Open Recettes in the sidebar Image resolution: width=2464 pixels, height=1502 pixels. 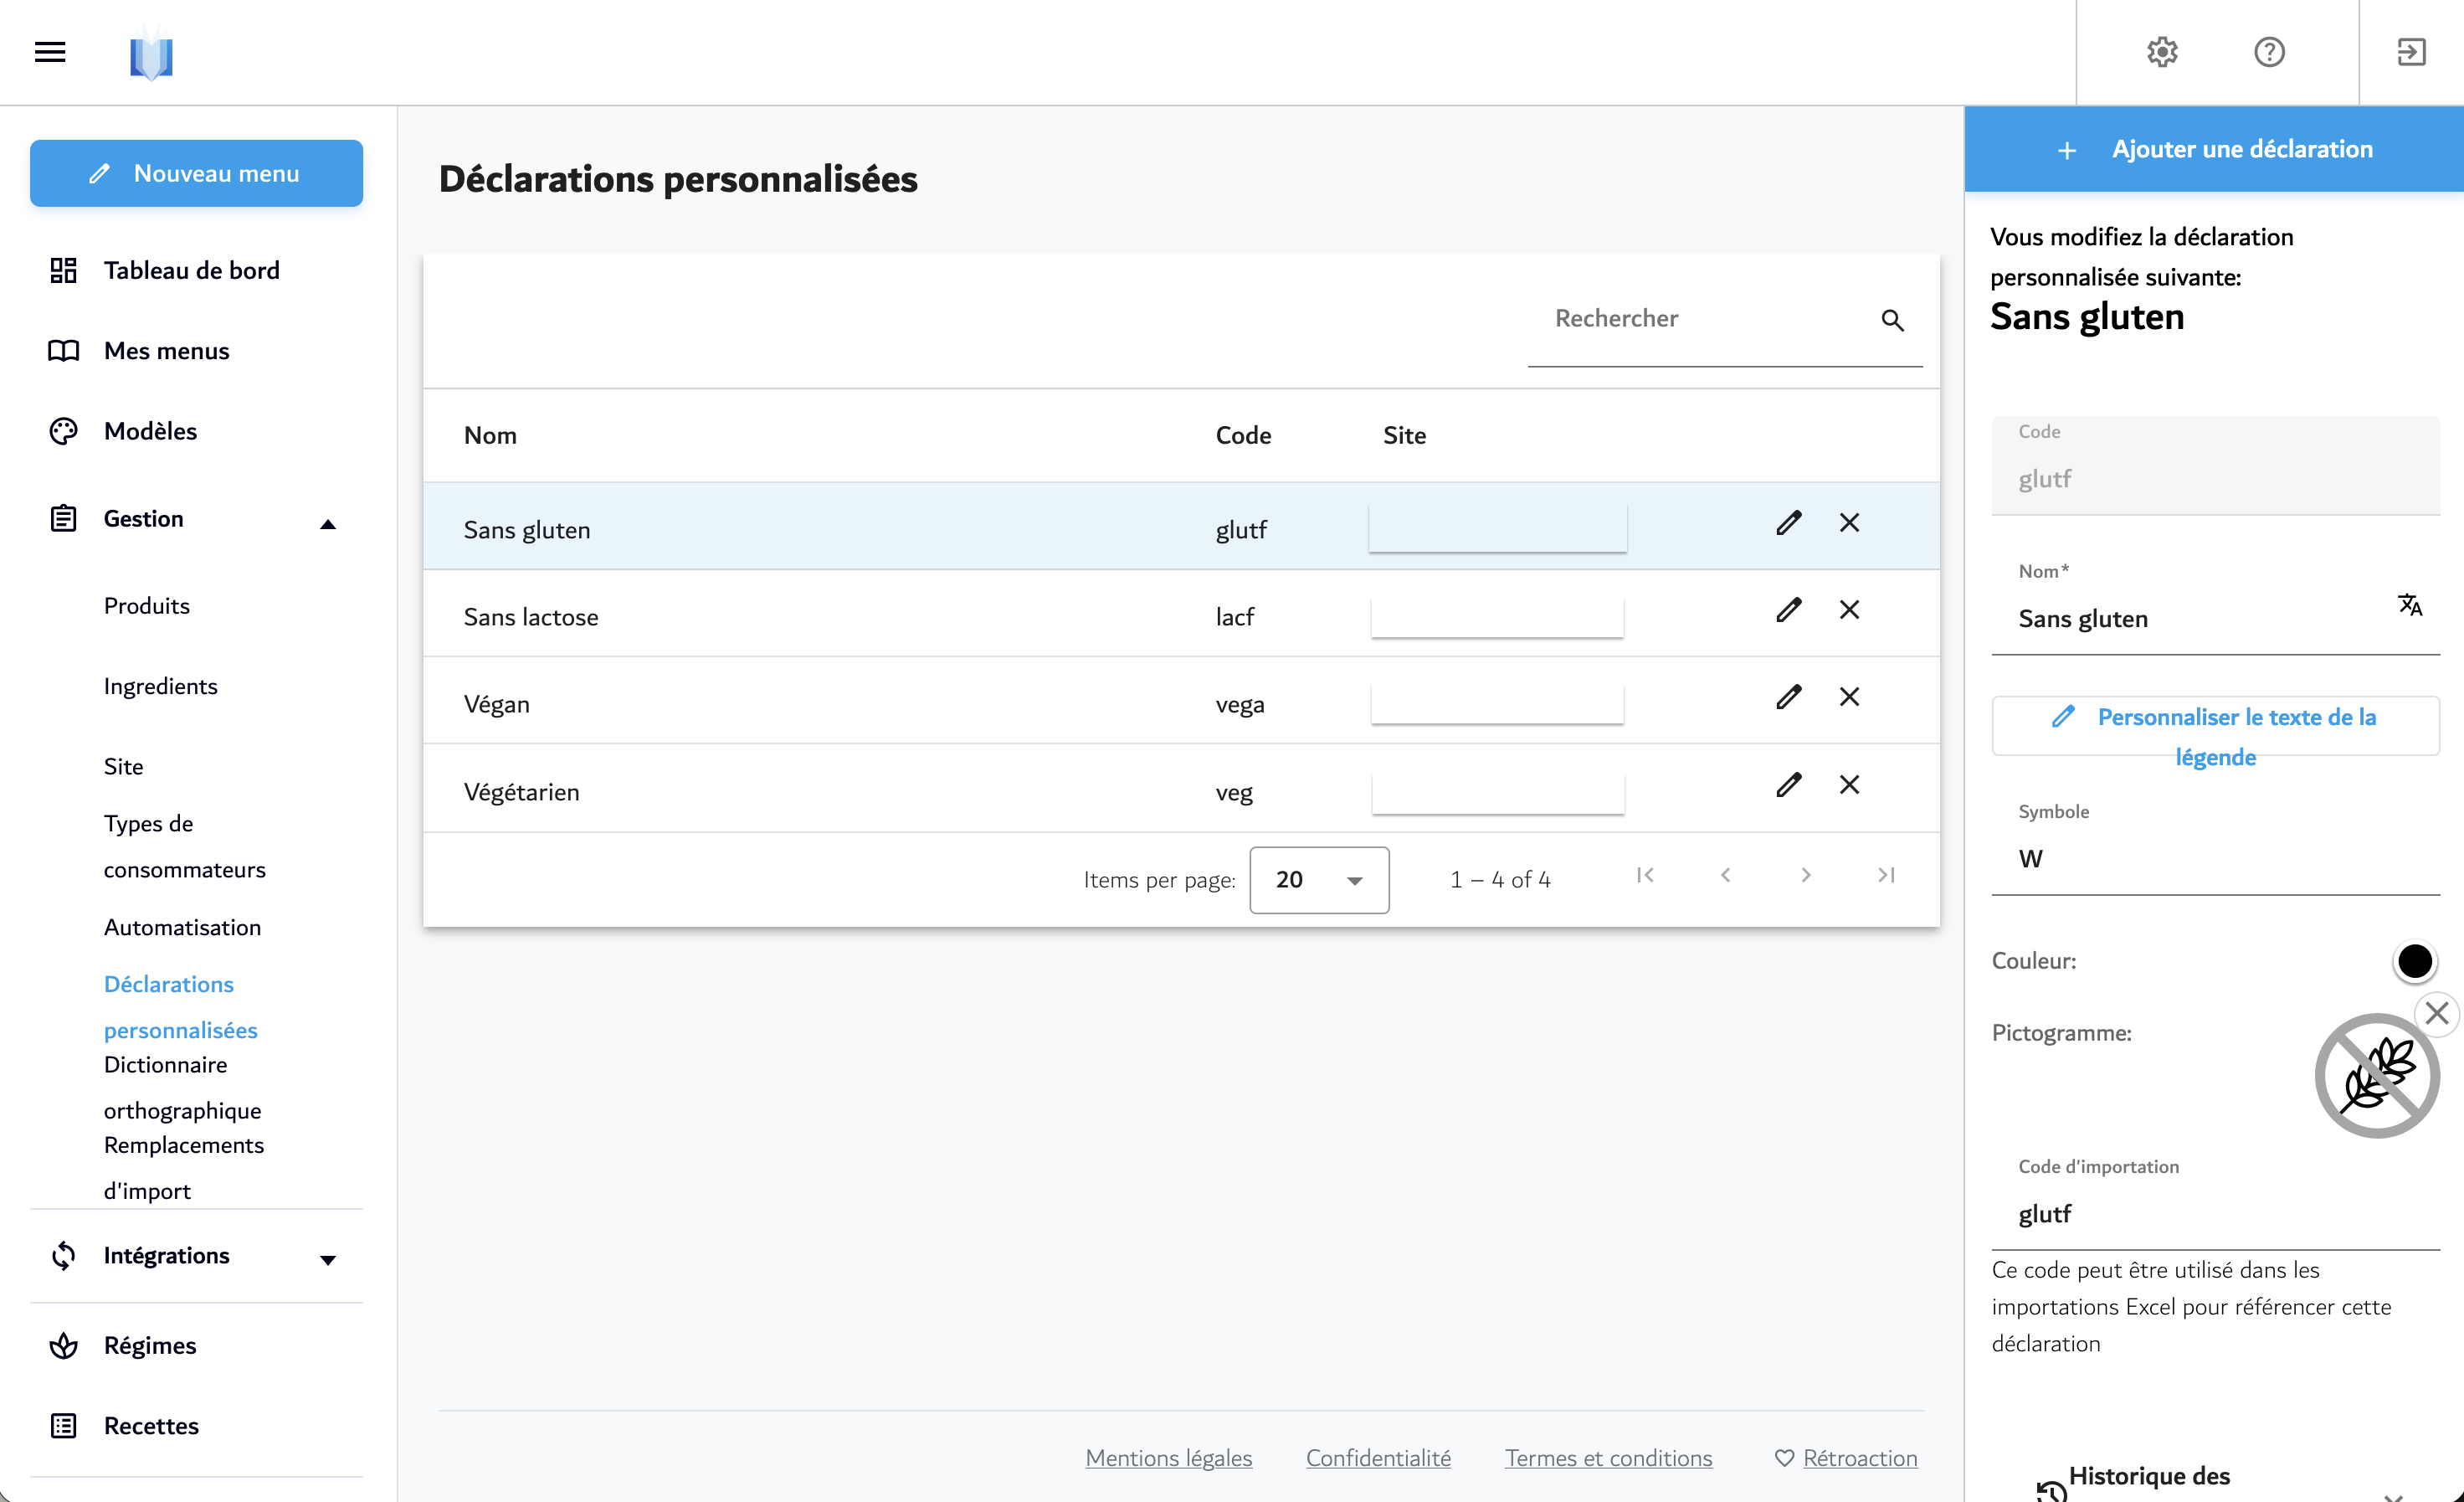click(x=151, y=1426)
